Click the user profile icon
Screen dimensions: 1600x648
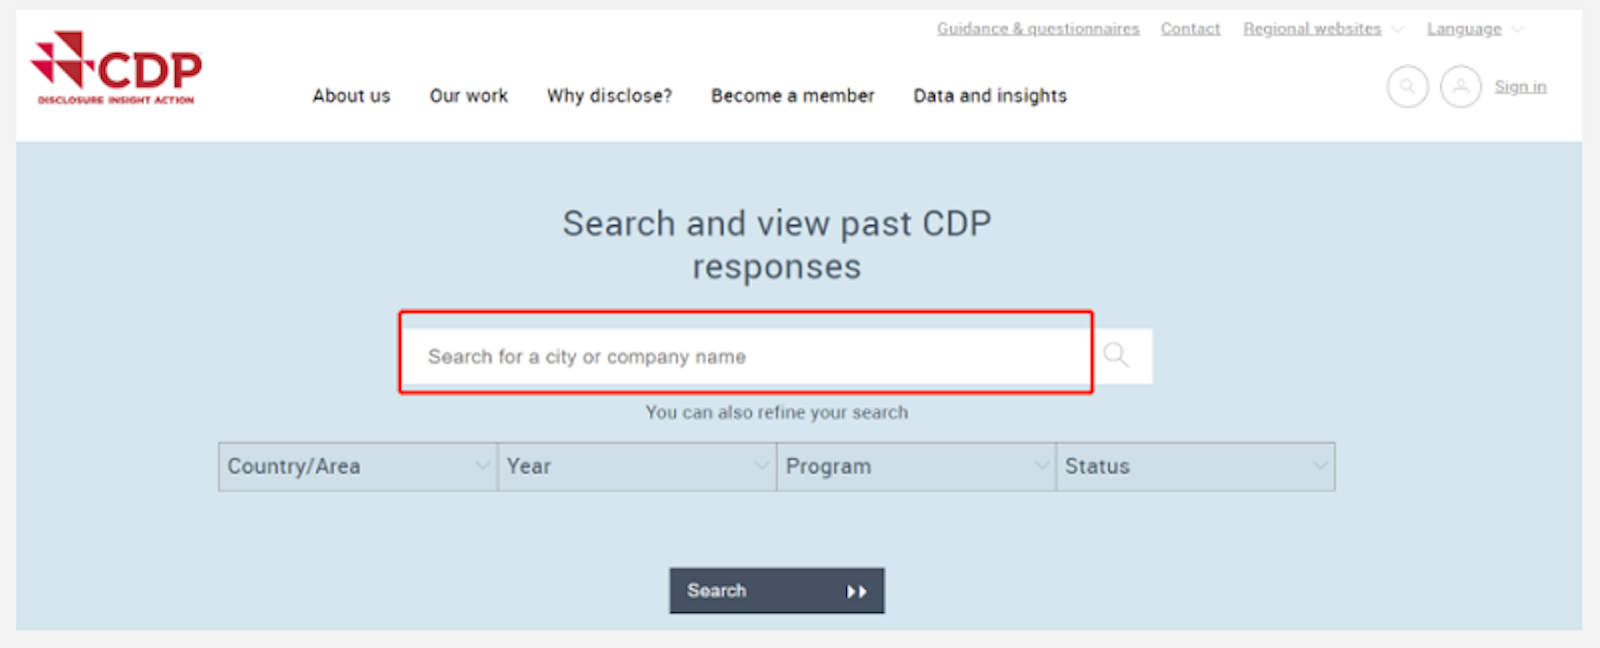(x=1460, y=87)
